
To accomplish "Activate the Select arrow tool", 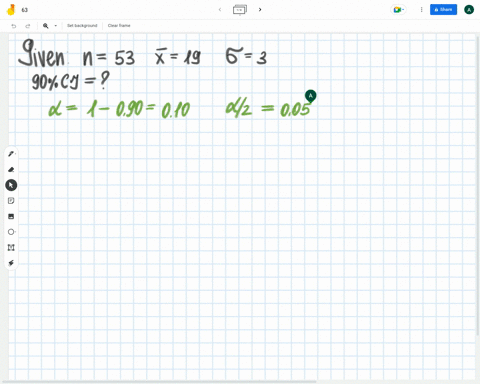I will (x=11, y=185).
